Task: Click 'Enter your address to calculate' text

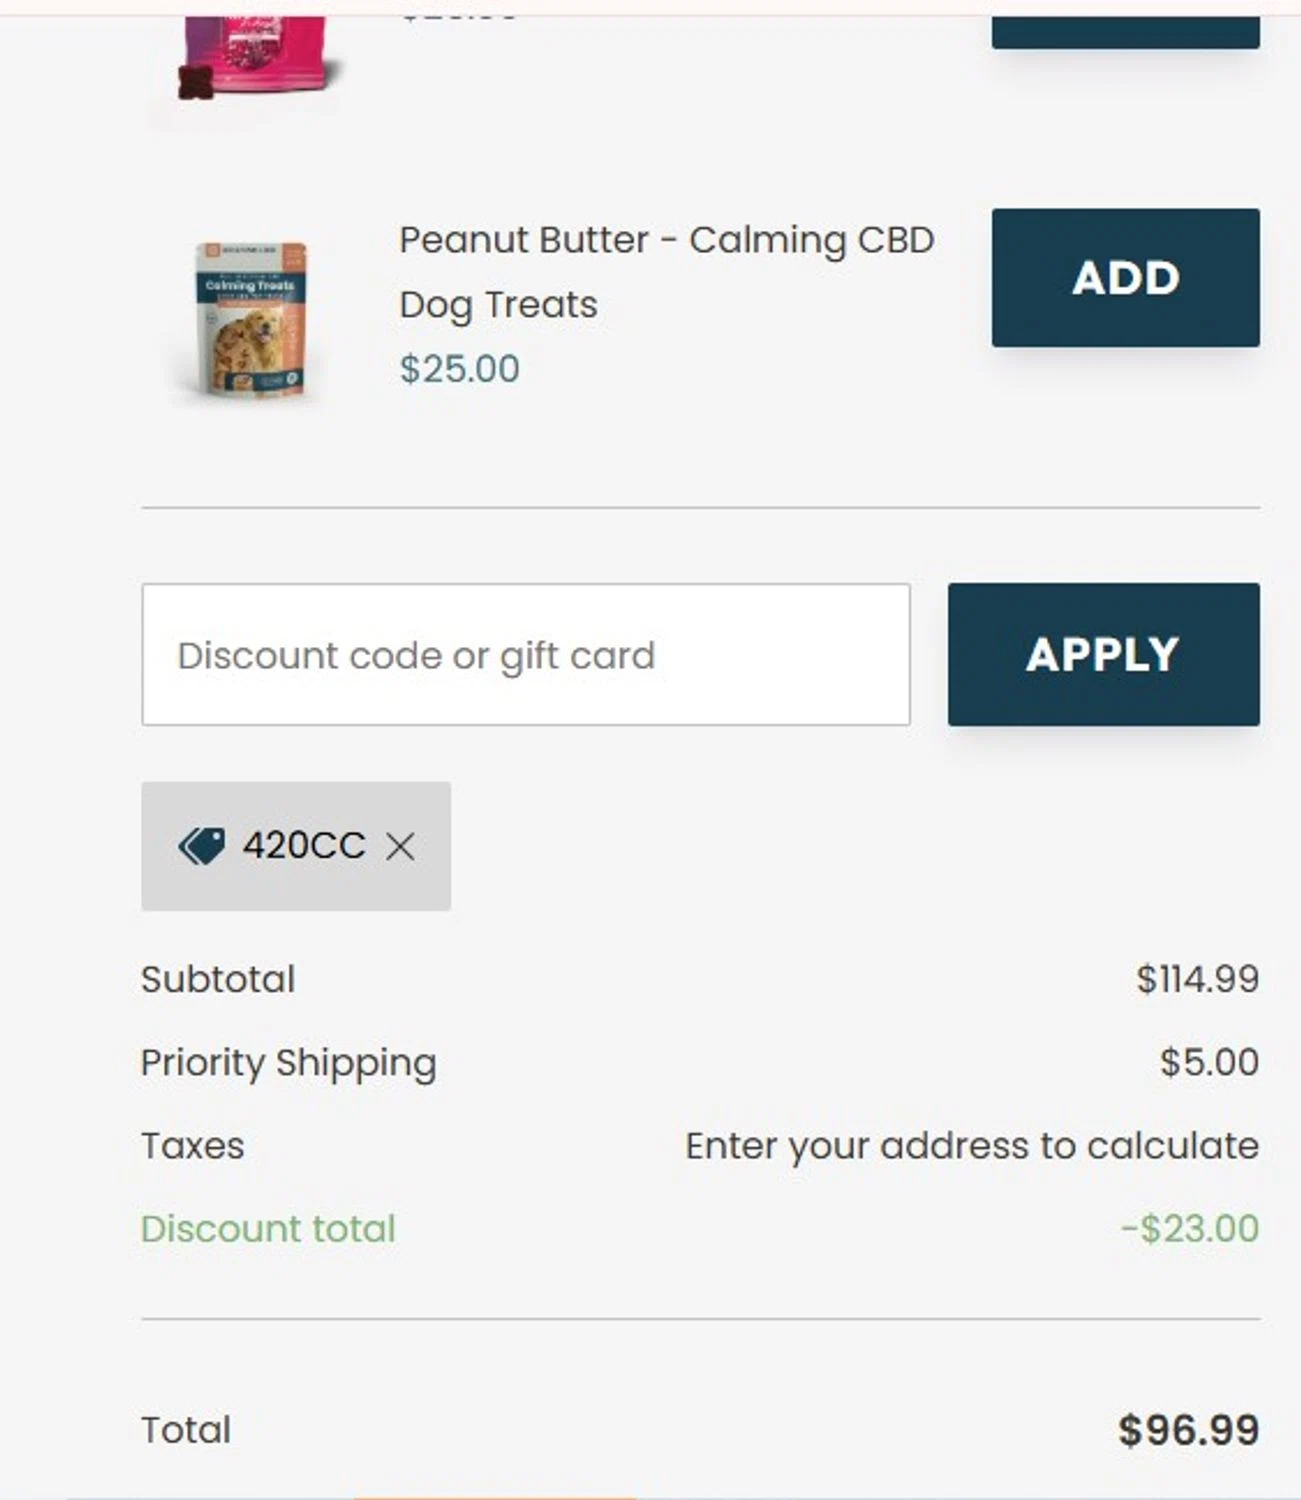Action: pyautogui.click(x=971, y=1146)
